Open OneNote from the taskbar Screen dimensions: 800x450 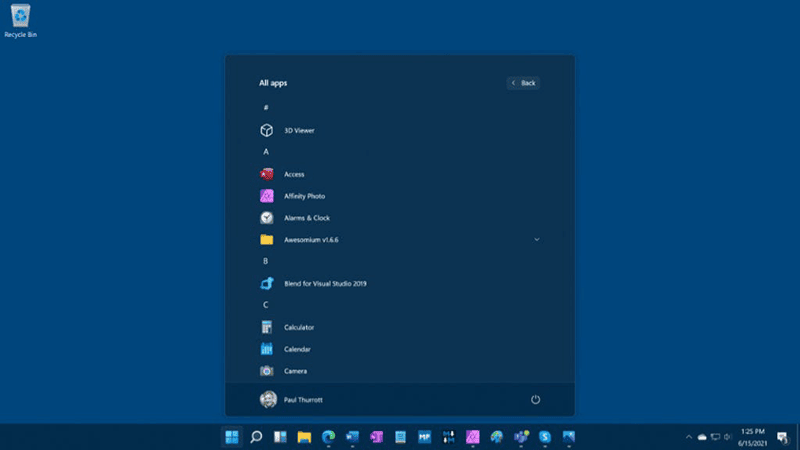(x=376, y=437)
